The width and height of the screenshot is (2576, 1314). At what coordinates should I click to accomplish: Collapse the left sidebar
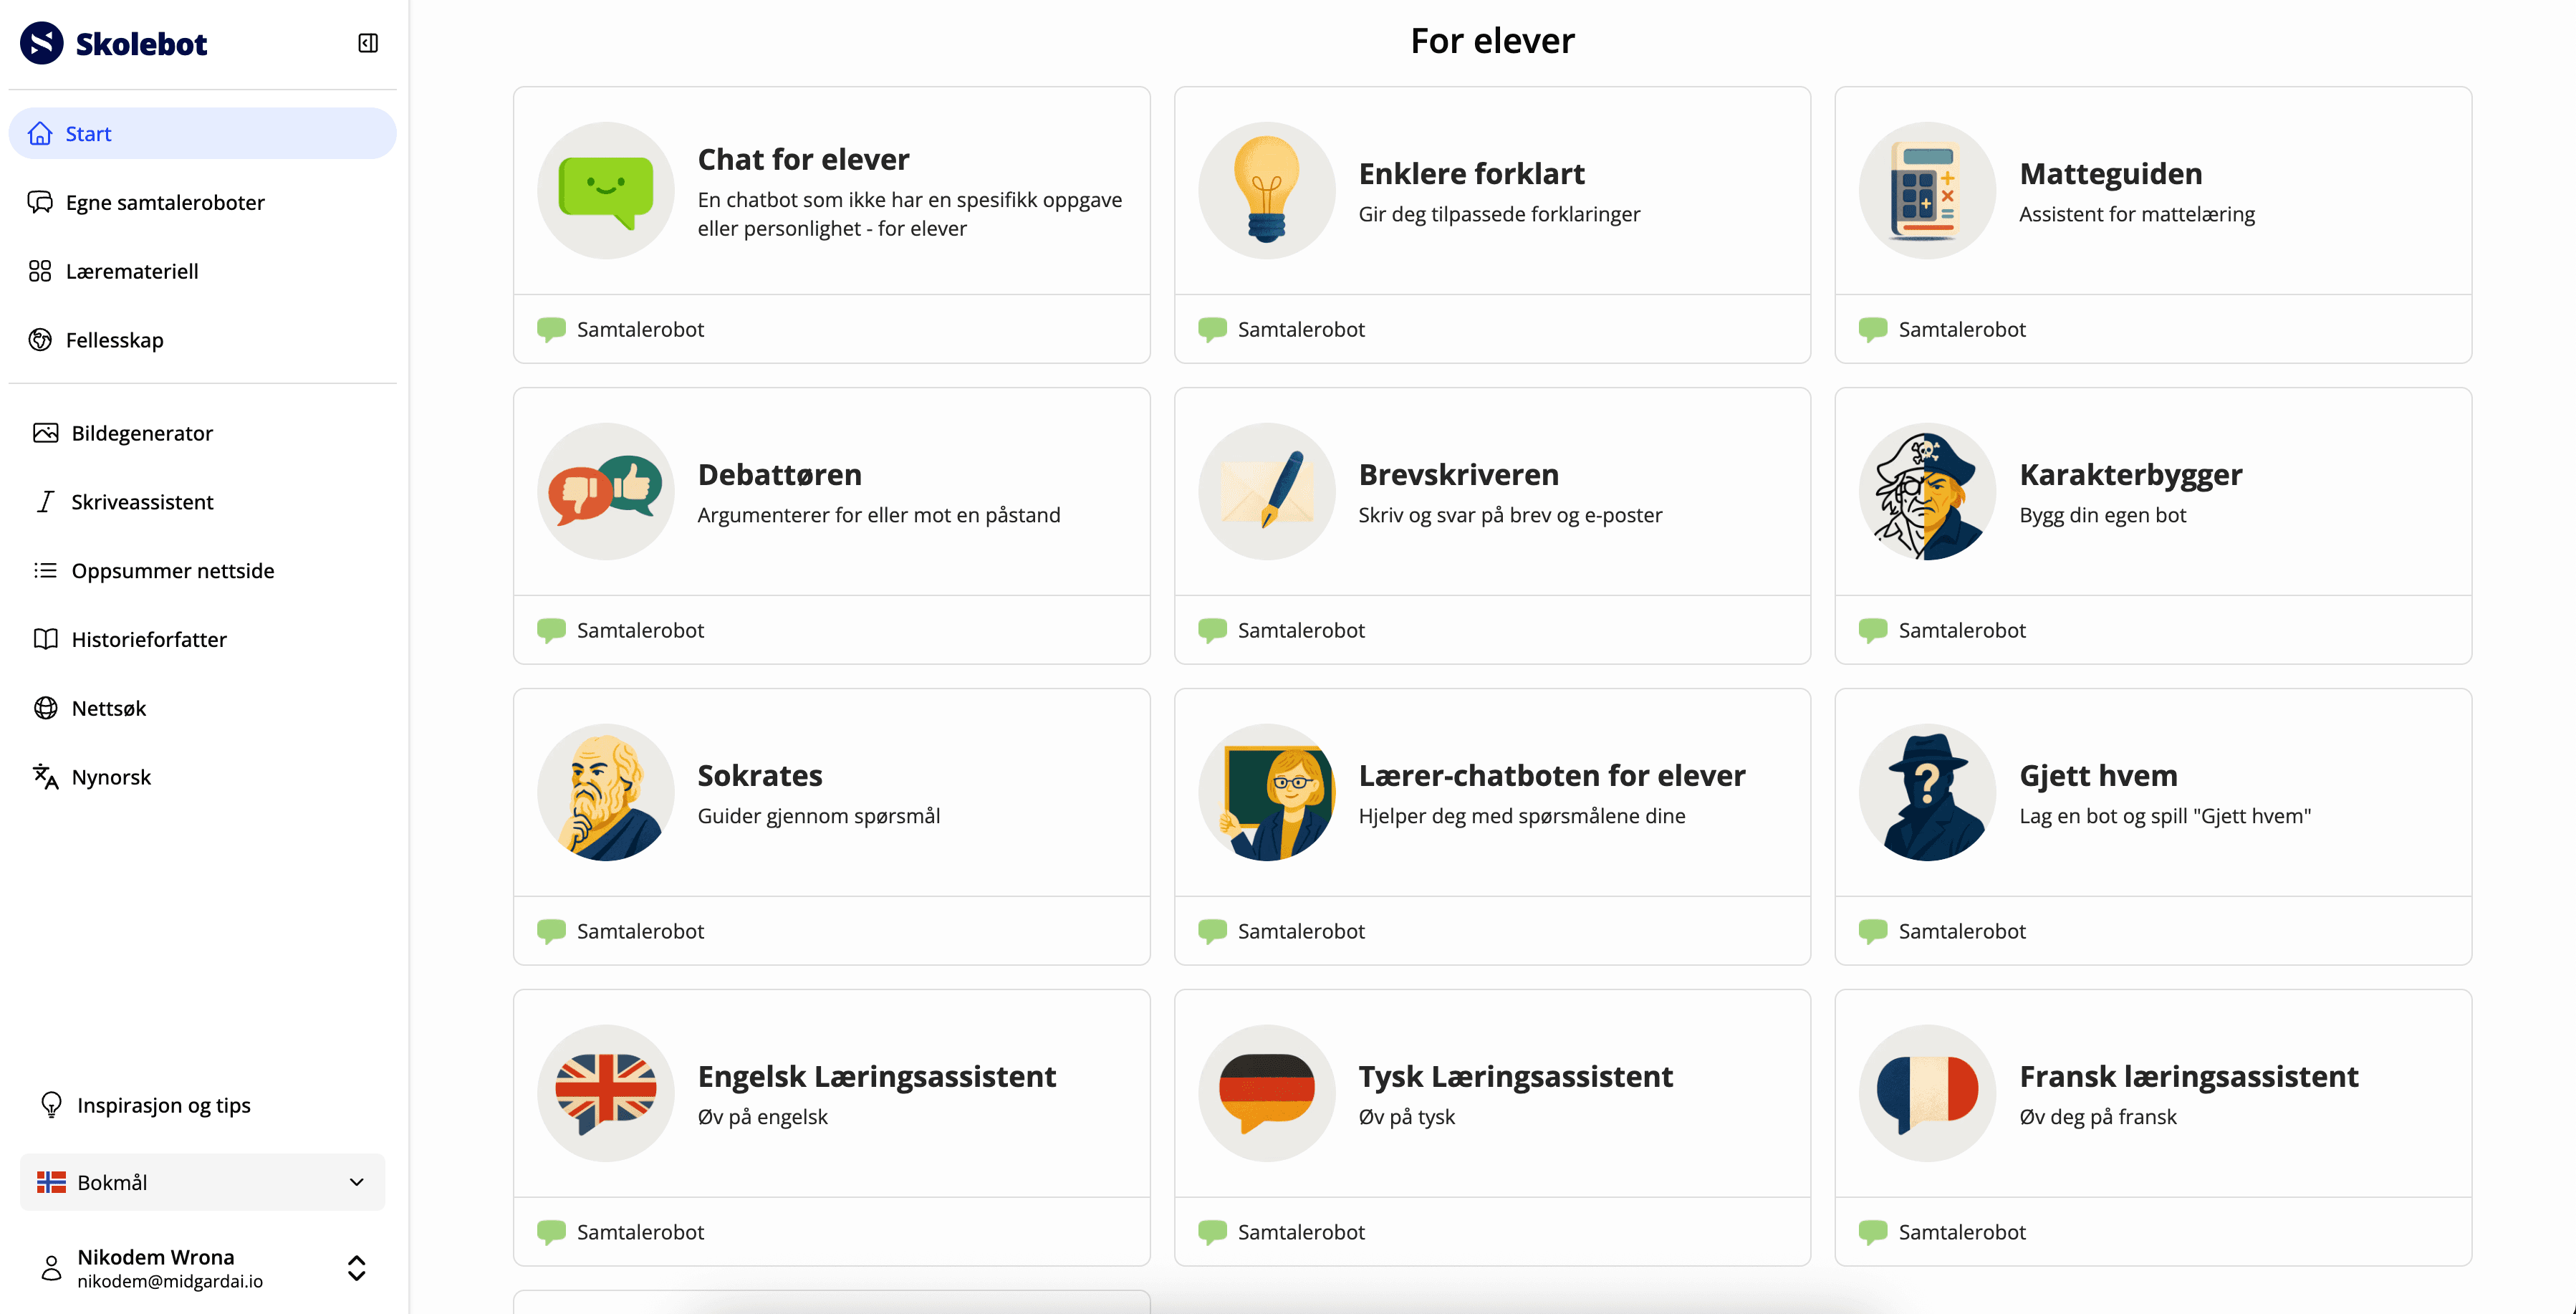pyautogui.click(x=367, y=42)
